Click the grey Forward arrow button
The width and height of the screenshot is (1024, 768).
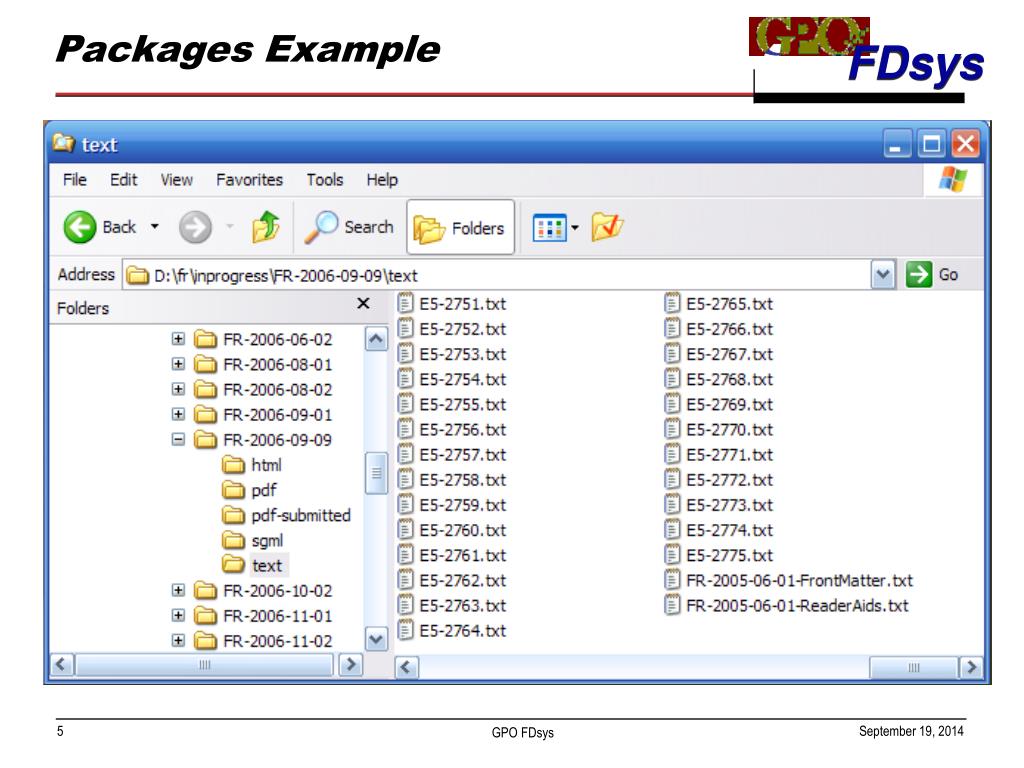tap(195, 227)
